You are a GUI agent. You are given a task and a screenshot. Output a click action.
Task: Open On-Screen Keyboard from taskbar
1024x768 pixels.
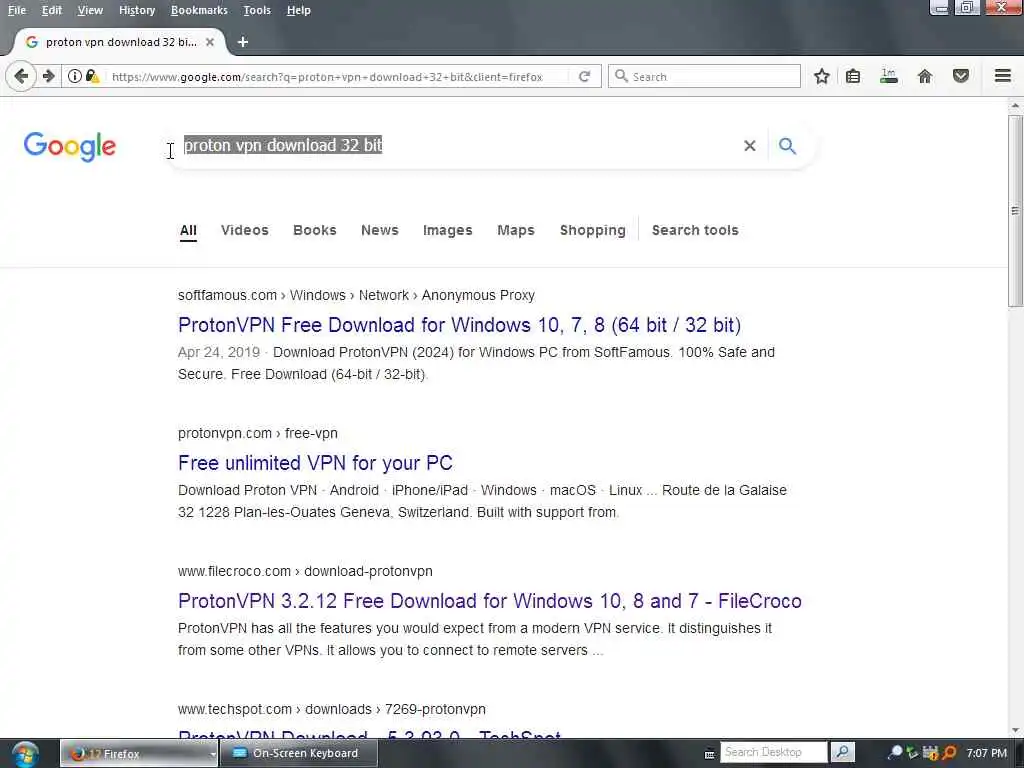coord(298,754)
